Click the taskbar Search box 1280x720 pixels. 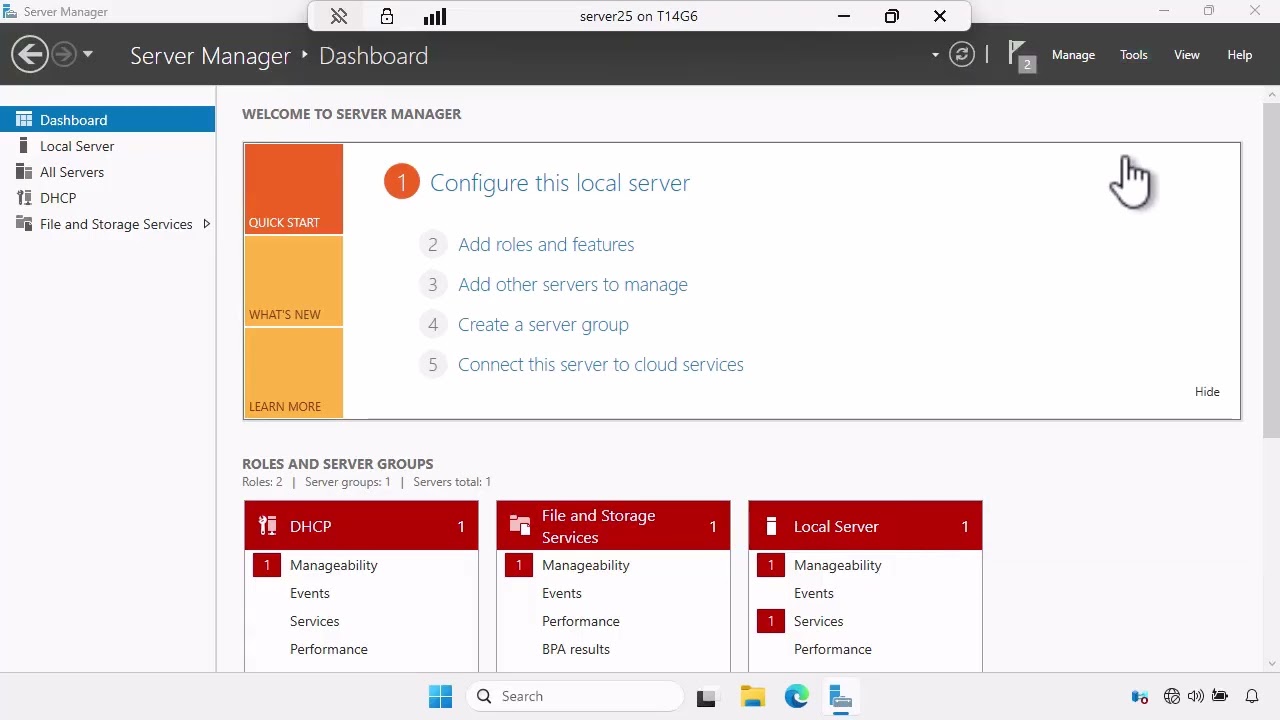pos(577,696)
